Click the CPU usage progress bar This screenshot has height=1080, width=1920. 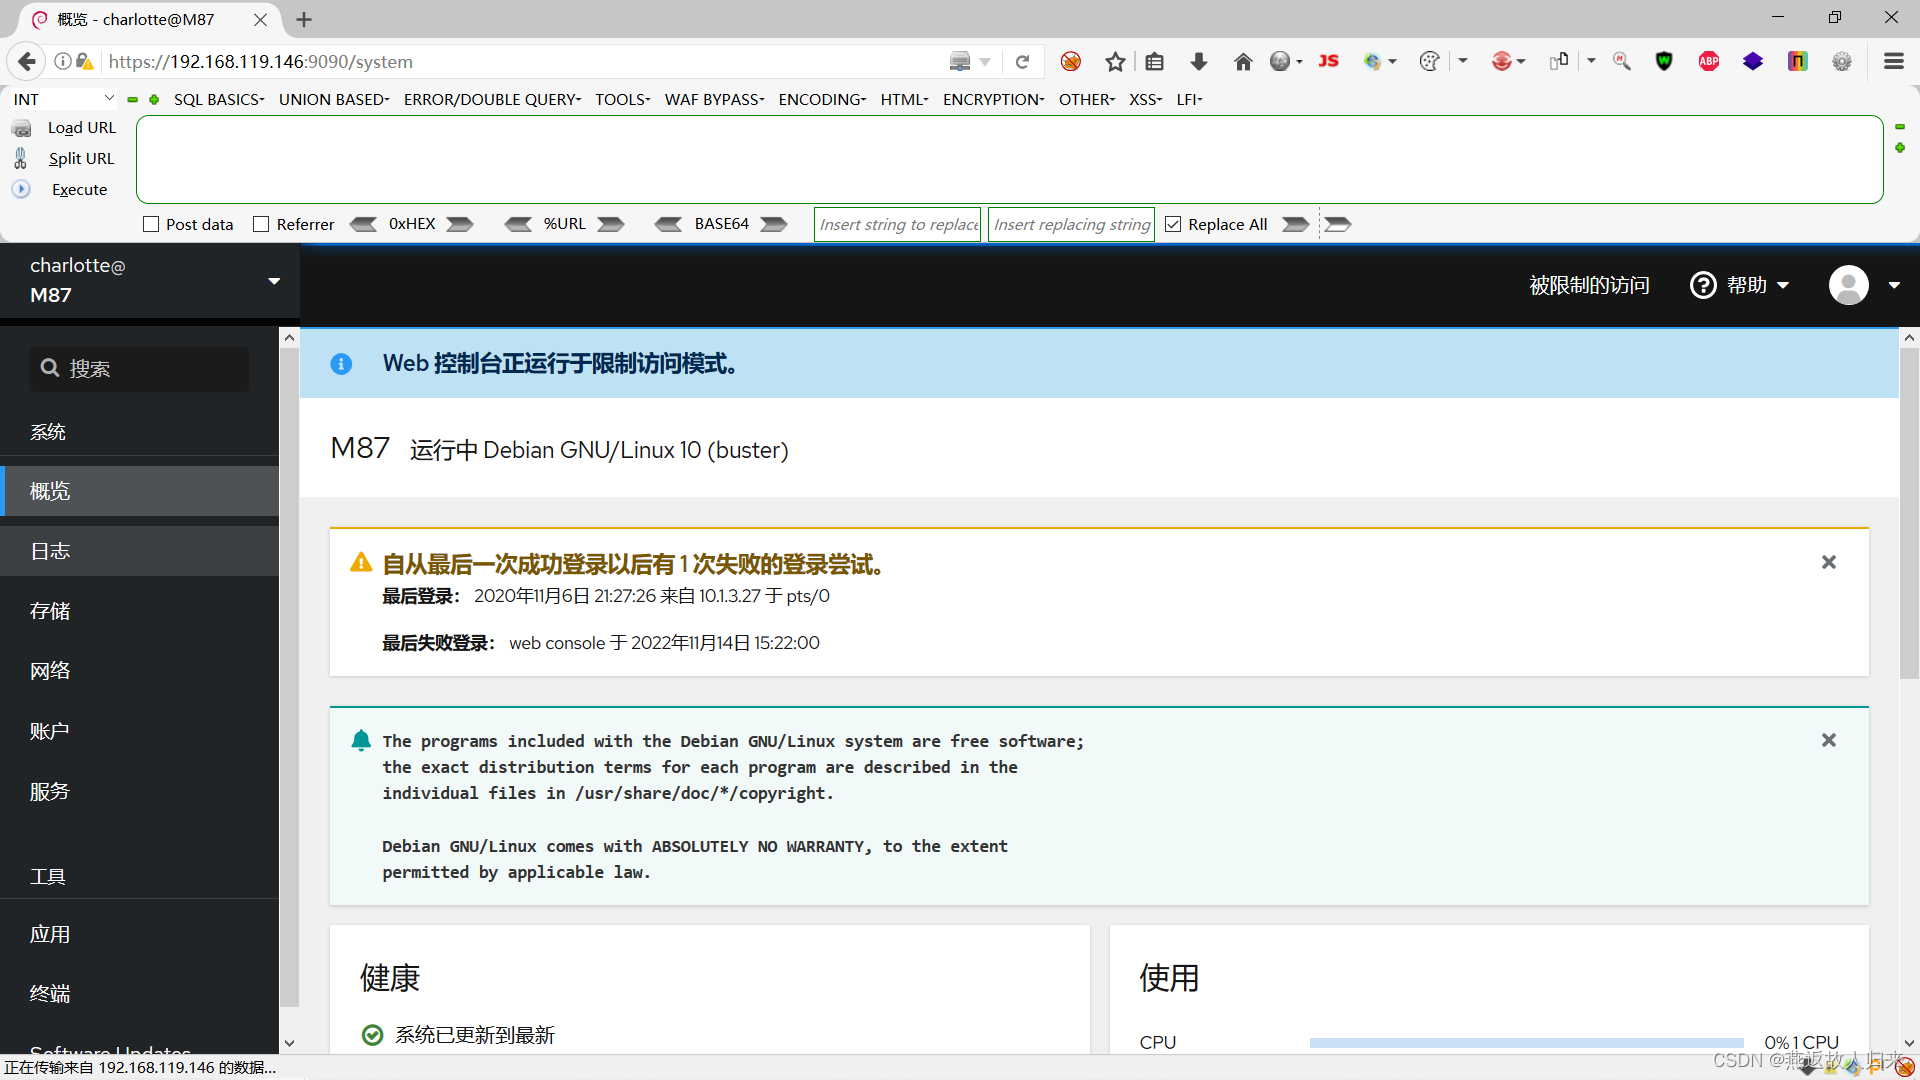[1526, 1042]
